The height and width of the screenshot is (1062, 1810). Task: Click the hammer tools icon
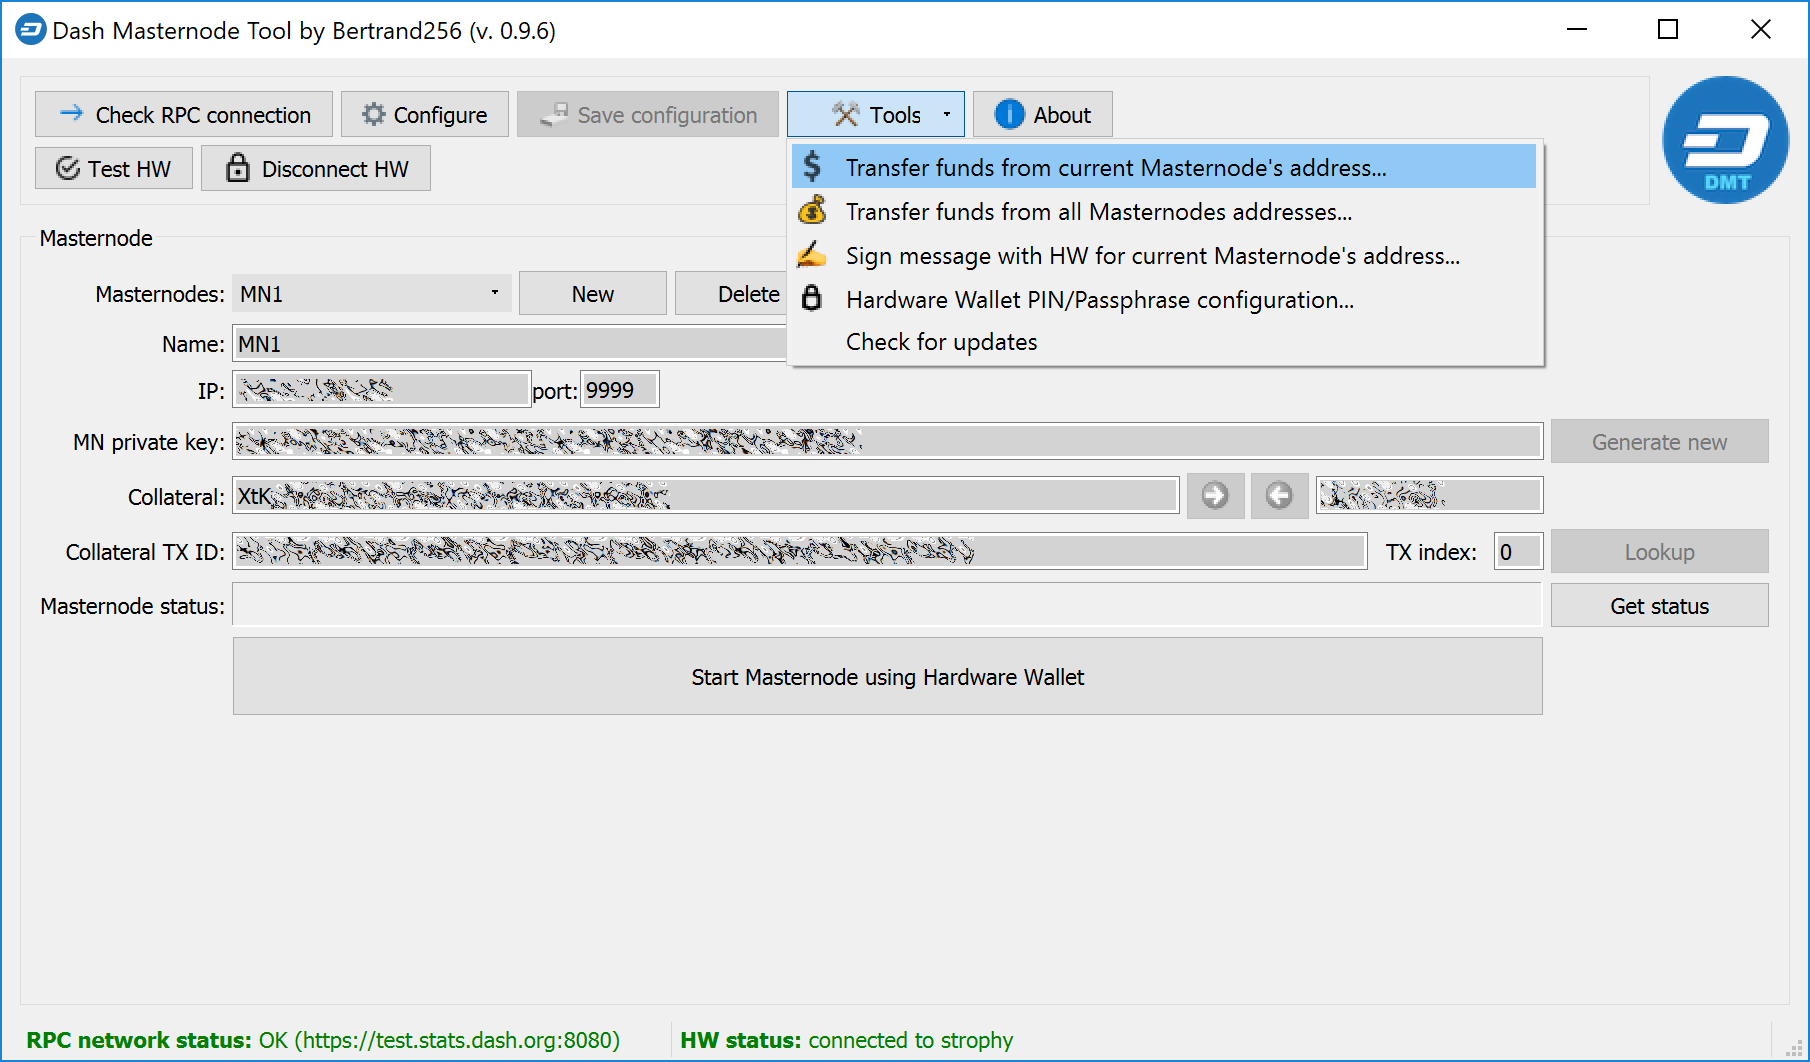846,114
